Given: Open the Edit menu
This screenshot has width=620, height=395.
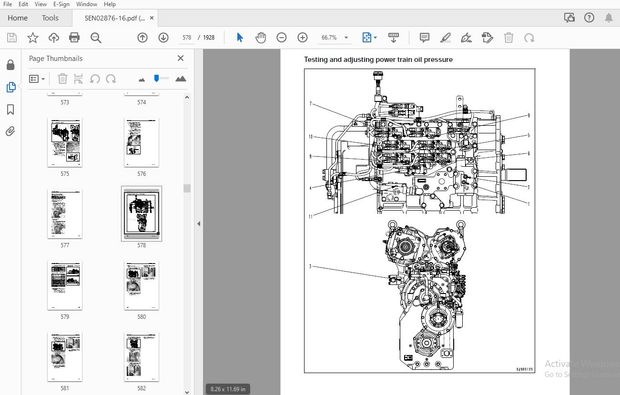Looking at the screenshot, I should pyautogui.click(x=23, y=4).
